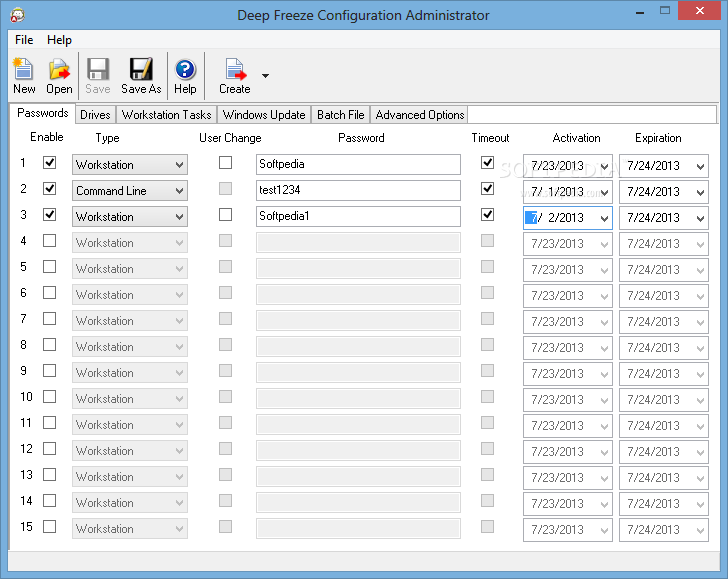Check User Change checkbox for row 3
This screenshot has width=728, height=579.
(x=226, y=215)
